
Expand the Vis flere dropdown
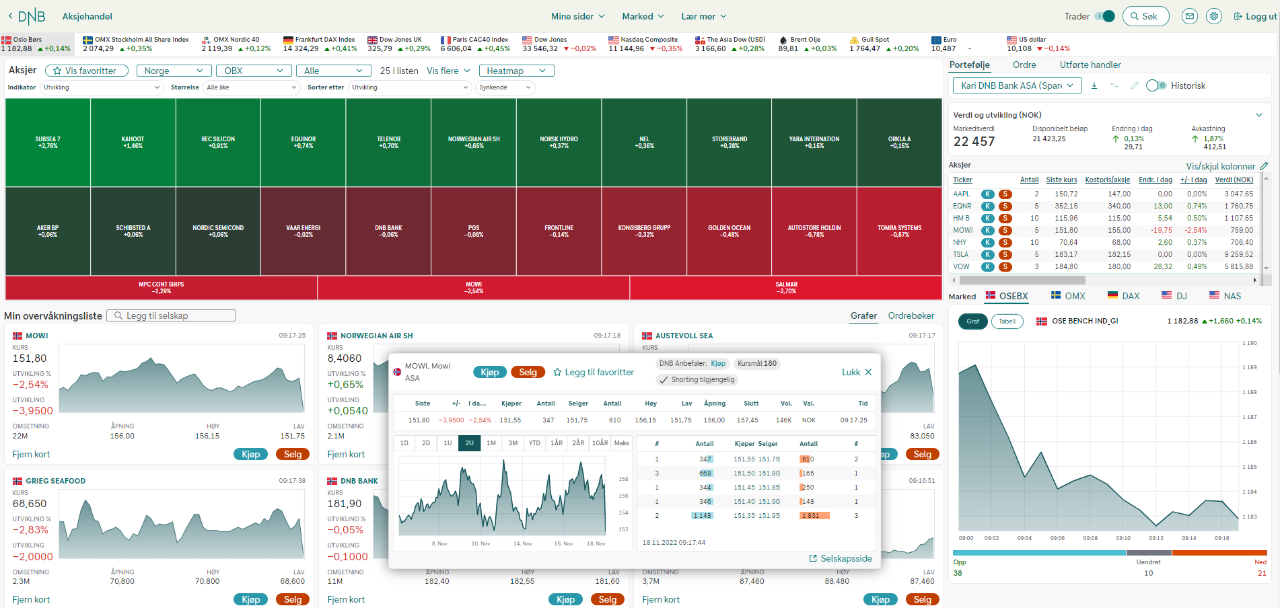point(448,71)
